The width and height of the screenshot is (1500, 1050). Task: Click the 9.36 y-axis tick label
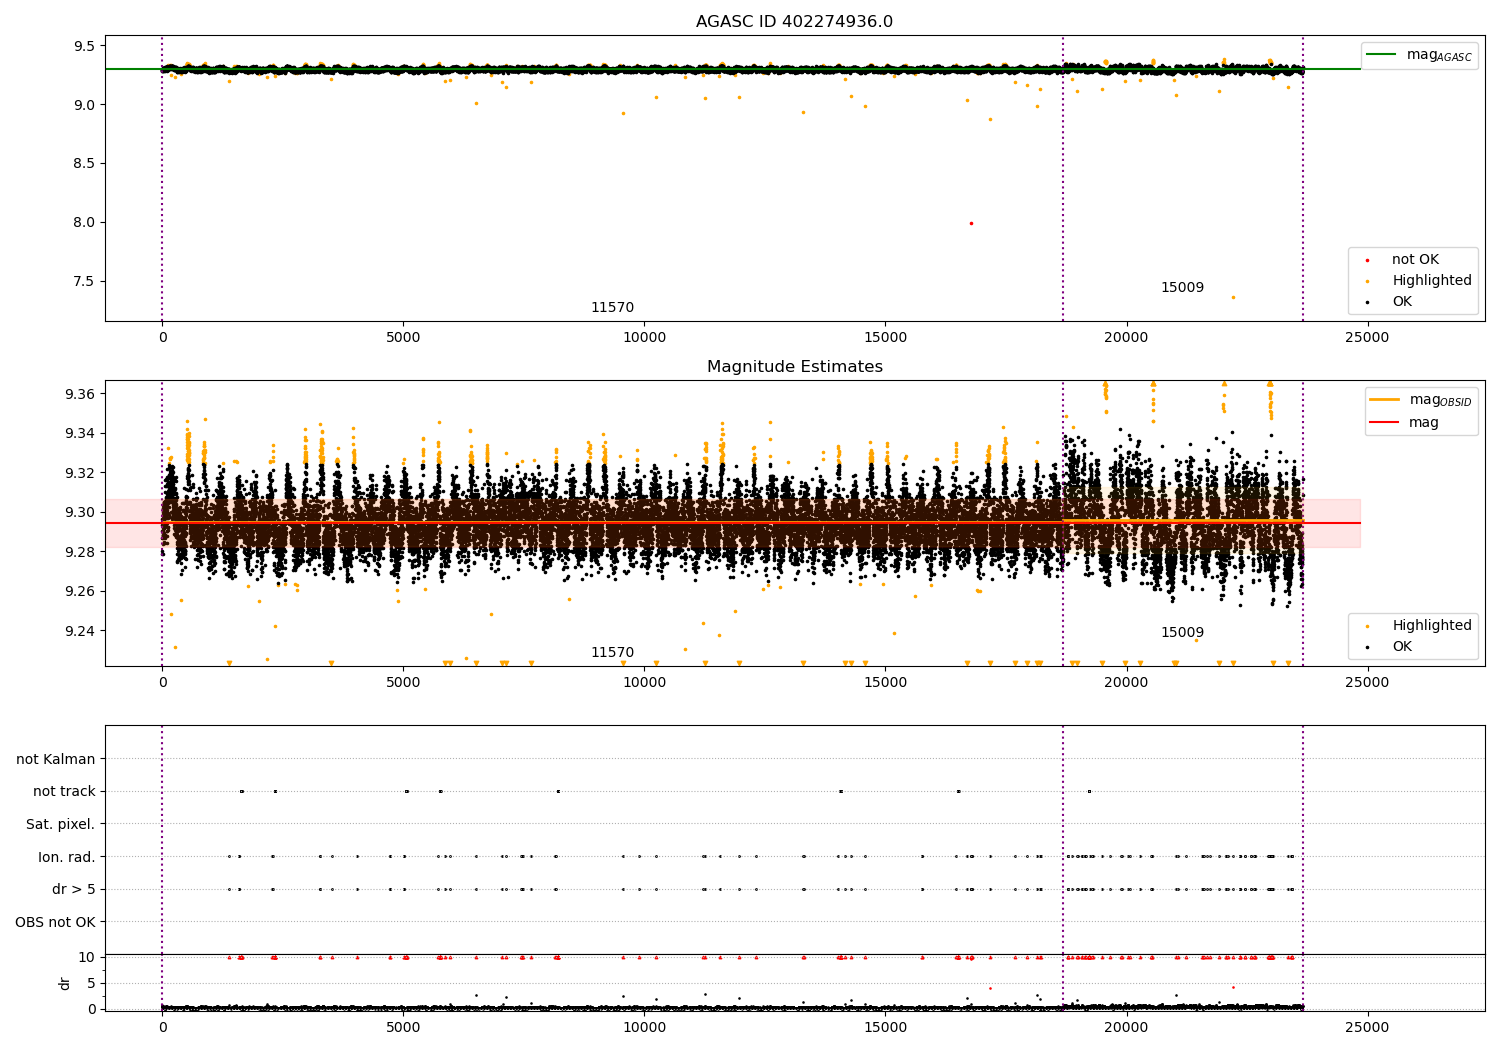[80, 394]
